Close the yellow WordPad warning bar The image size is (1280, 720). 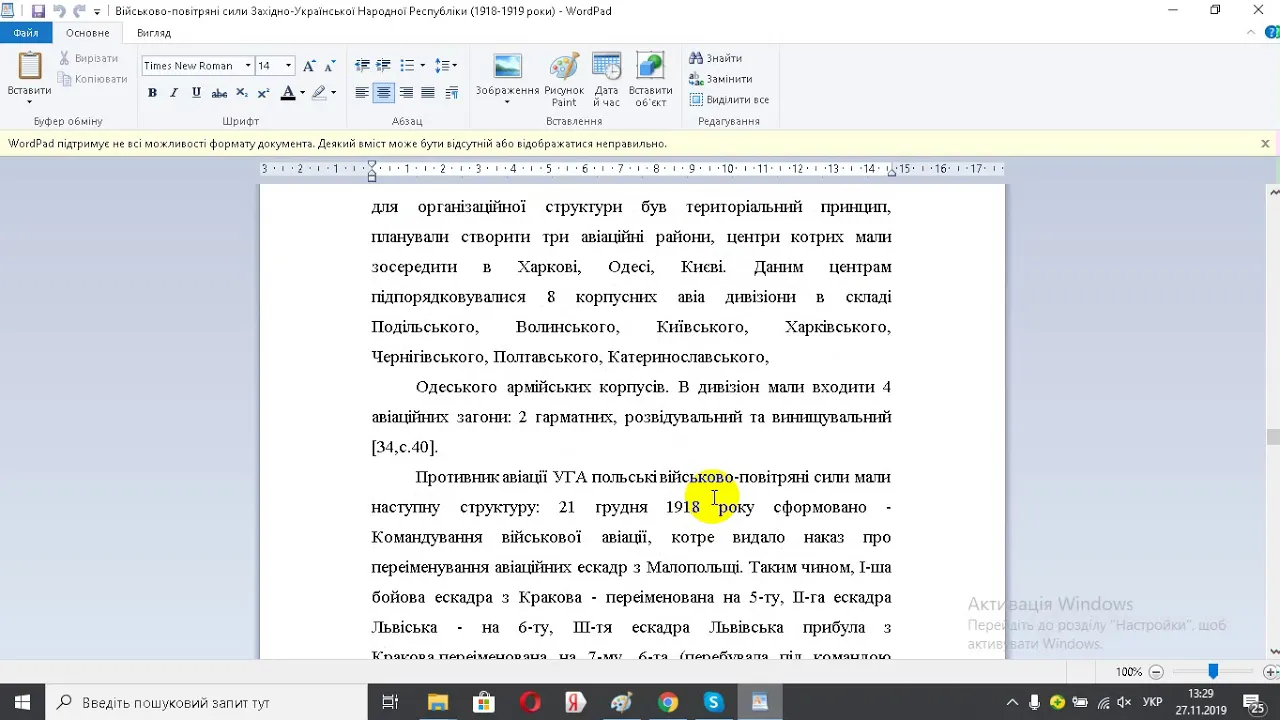pyautogui.click(x=1265, y=144)
